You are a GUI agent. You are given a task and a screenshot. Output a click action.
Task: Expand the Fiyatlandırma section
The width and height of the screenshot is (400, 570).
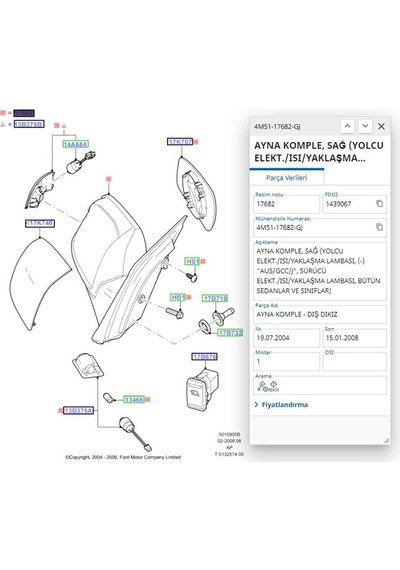(281, 405)
